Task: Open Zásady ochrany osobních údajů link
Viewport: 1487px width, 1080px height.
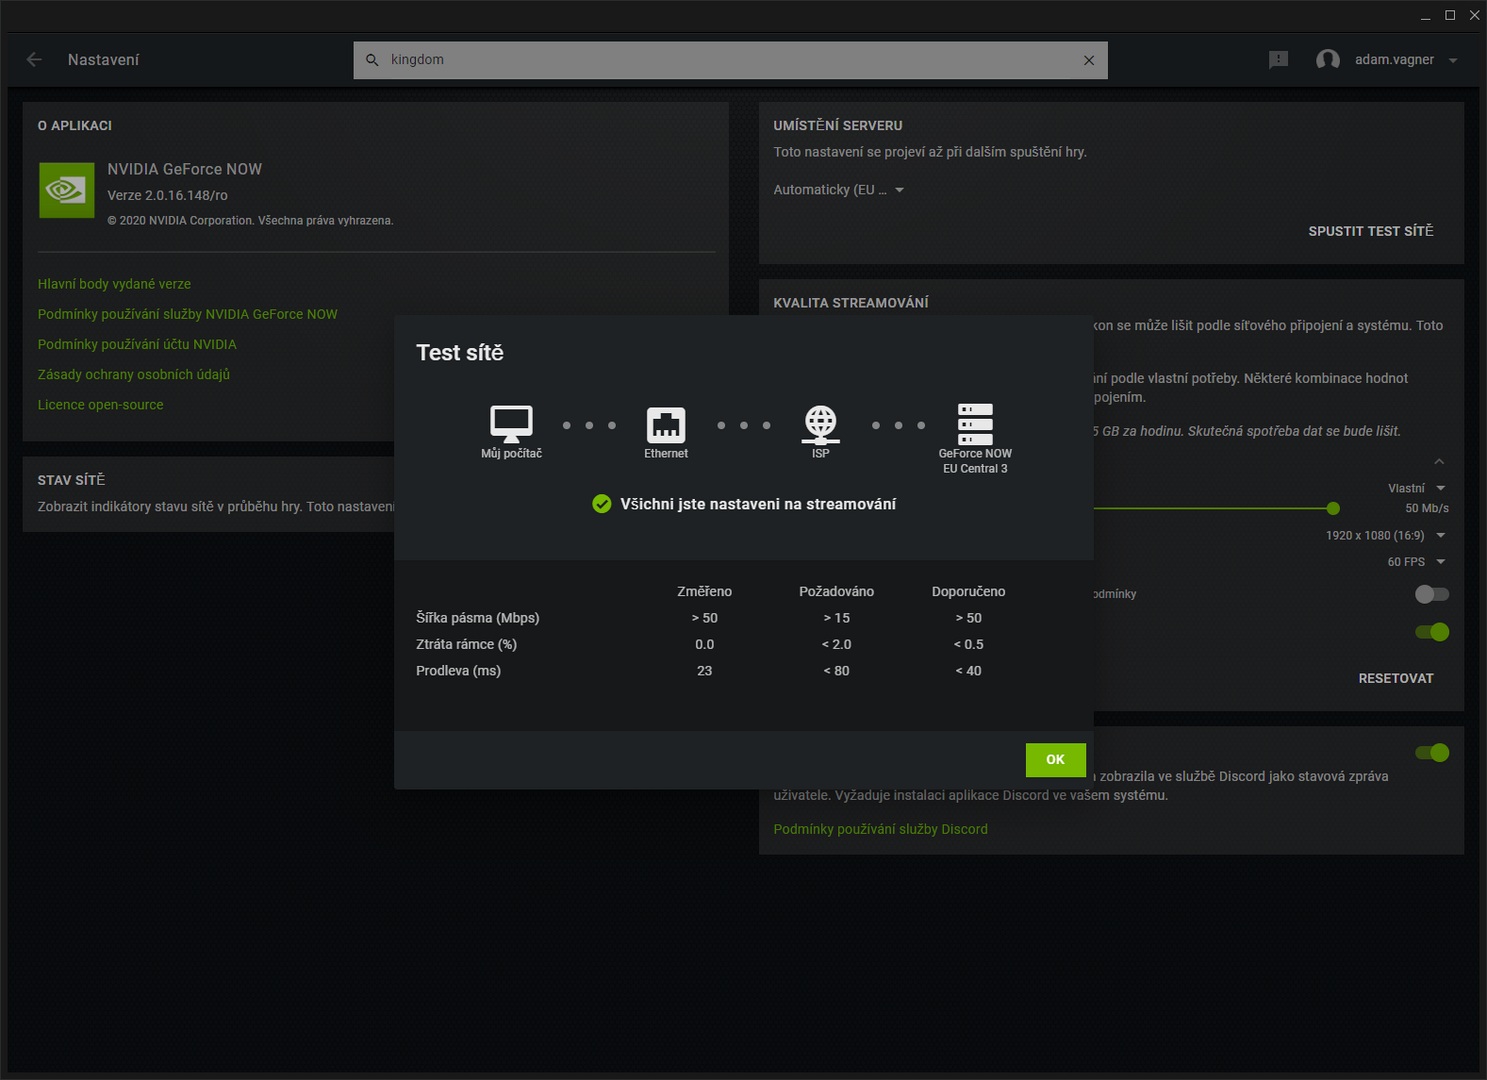Action: pyautogui.click(x=134, y=374)
